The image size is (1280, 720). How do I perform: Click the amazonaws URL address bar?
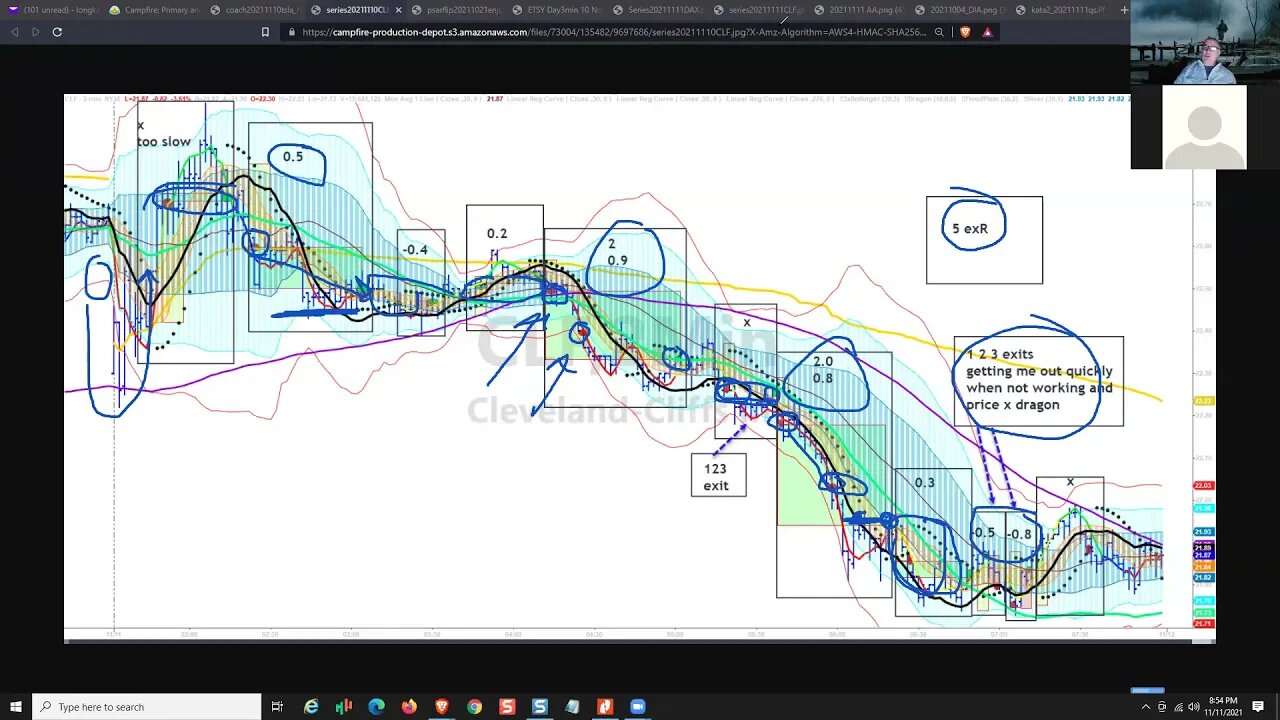[614, 32]
